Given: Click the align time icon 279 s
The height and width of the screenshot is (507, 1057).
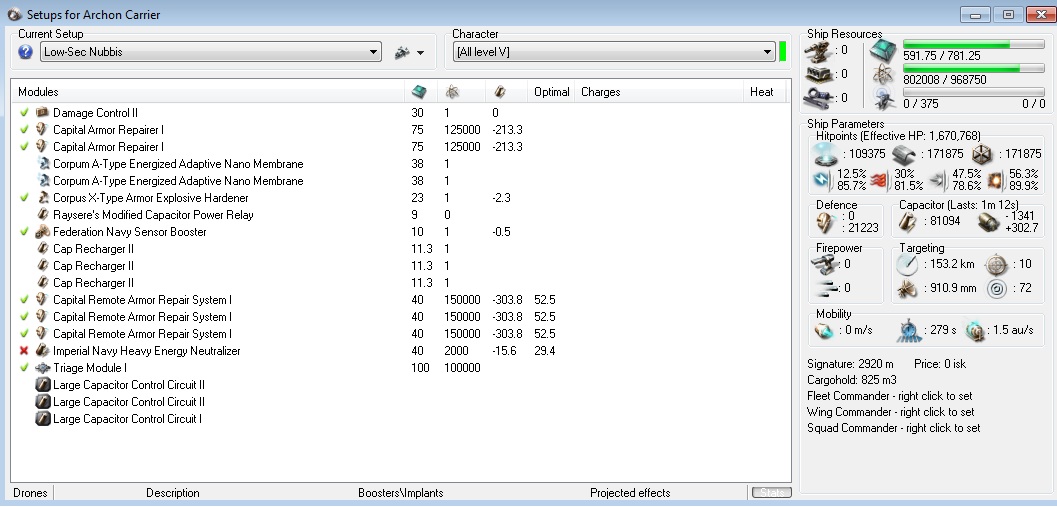Looking at the screenshot, I should pos(907,330).
